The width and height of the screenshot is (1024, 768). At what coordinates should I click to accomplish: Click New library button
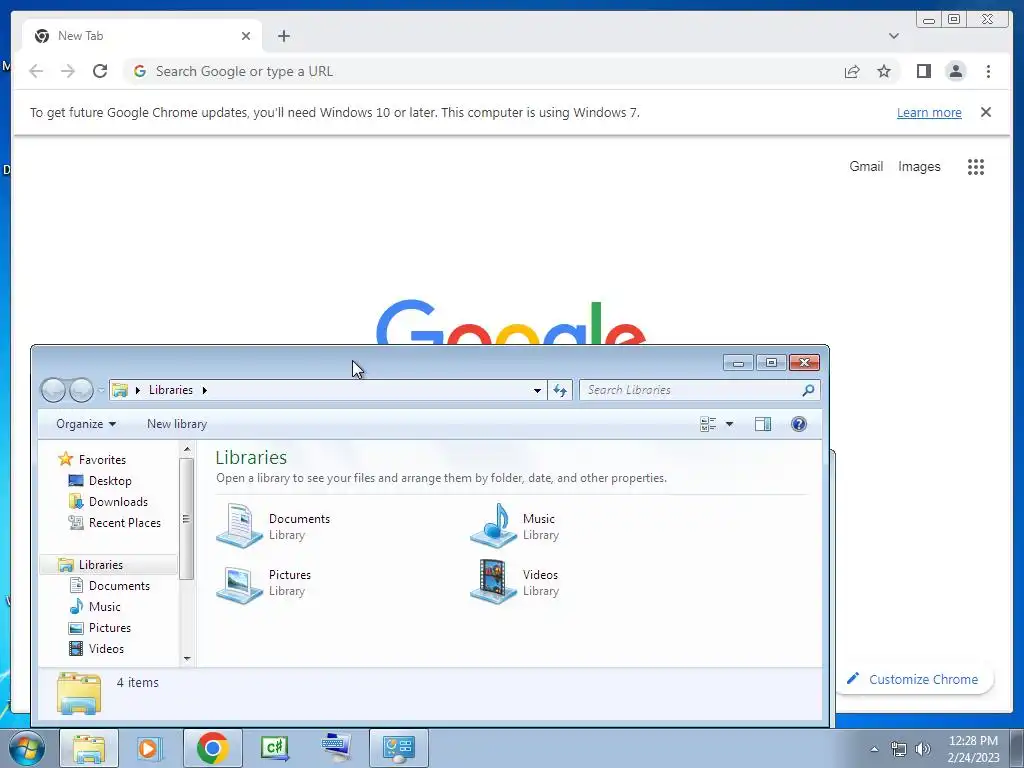[177, 424]
